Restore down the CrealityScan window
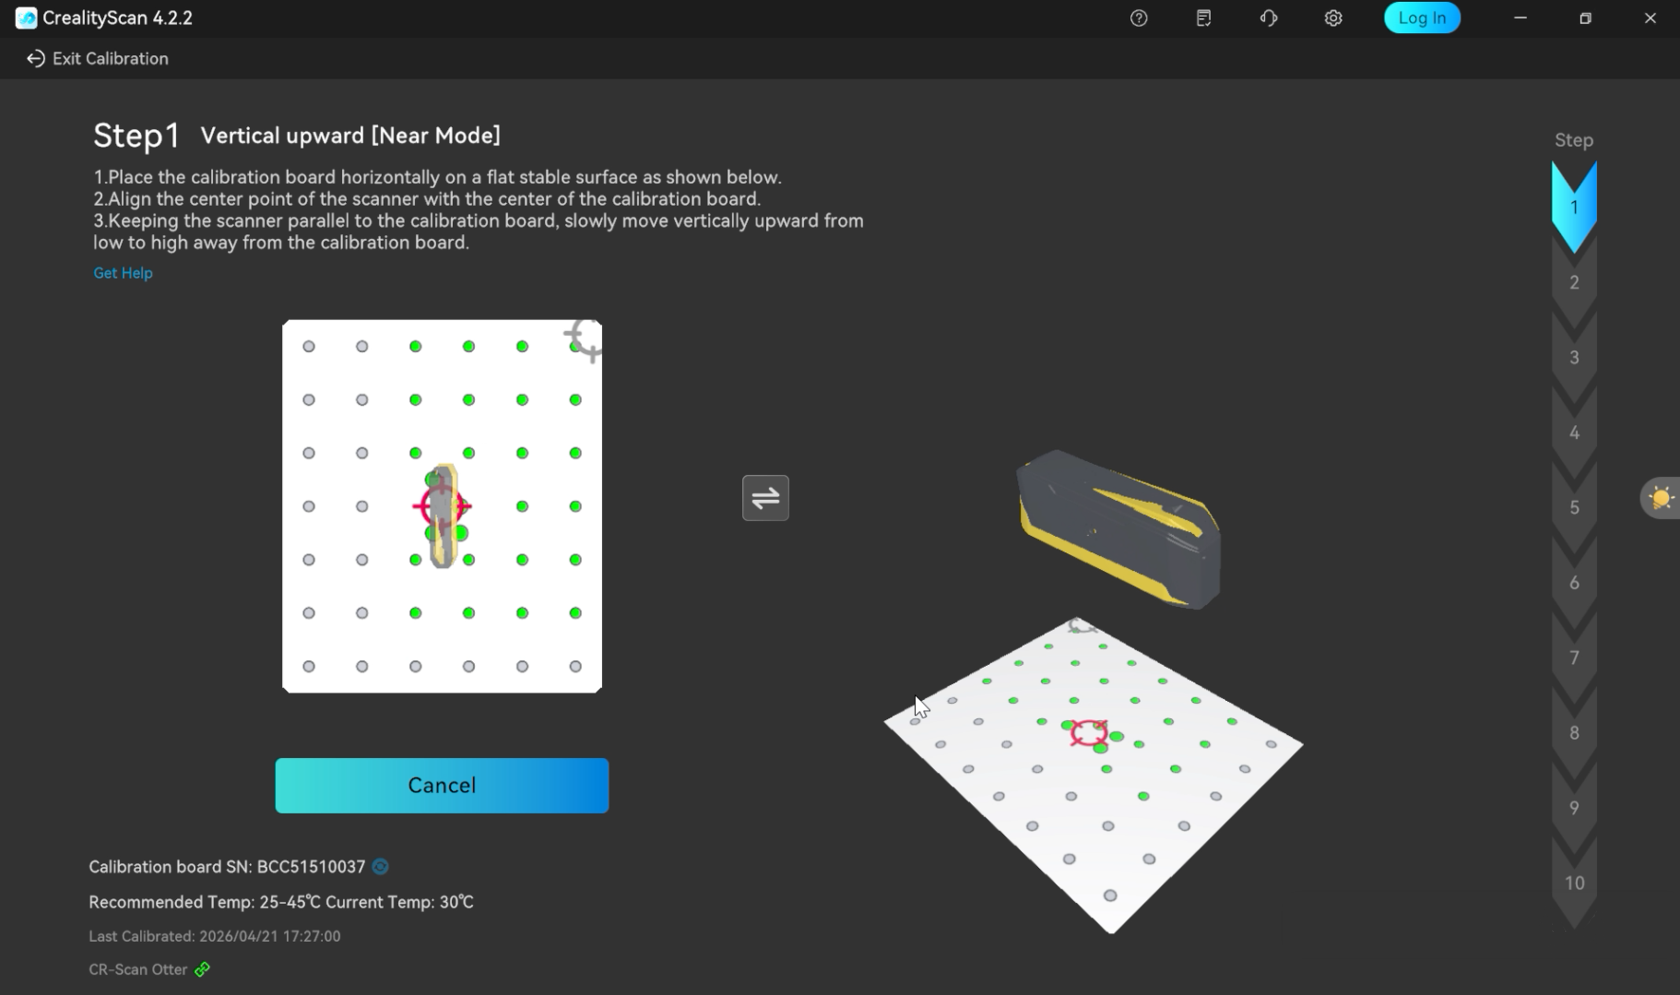Viewport: 1680px width, 995px height. 1585,18
